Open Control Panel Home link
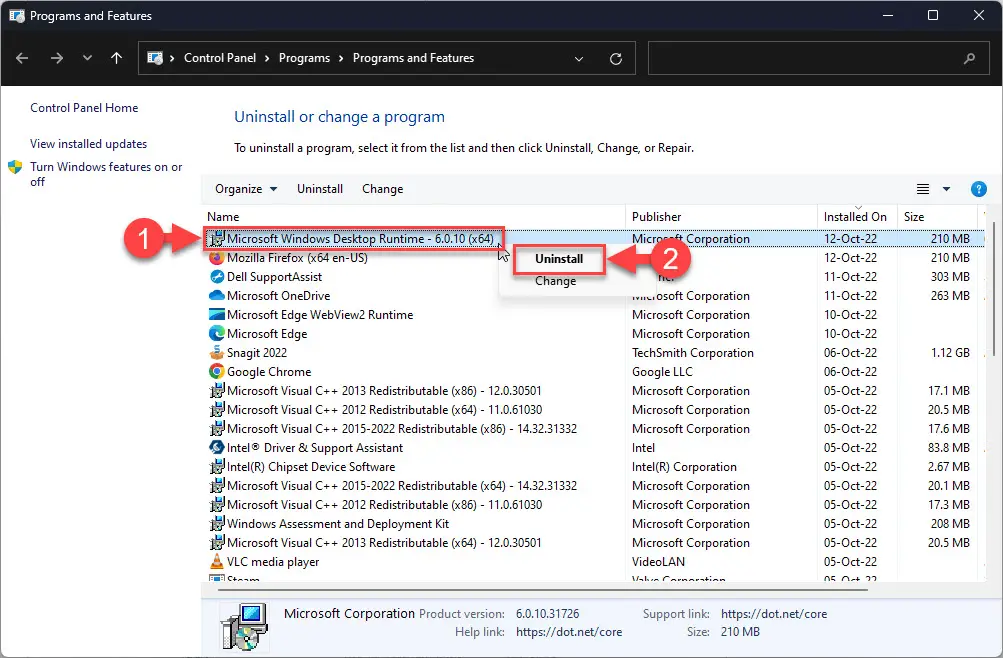This screenshot has height=658, width=1003. click(x=84, y=107)
